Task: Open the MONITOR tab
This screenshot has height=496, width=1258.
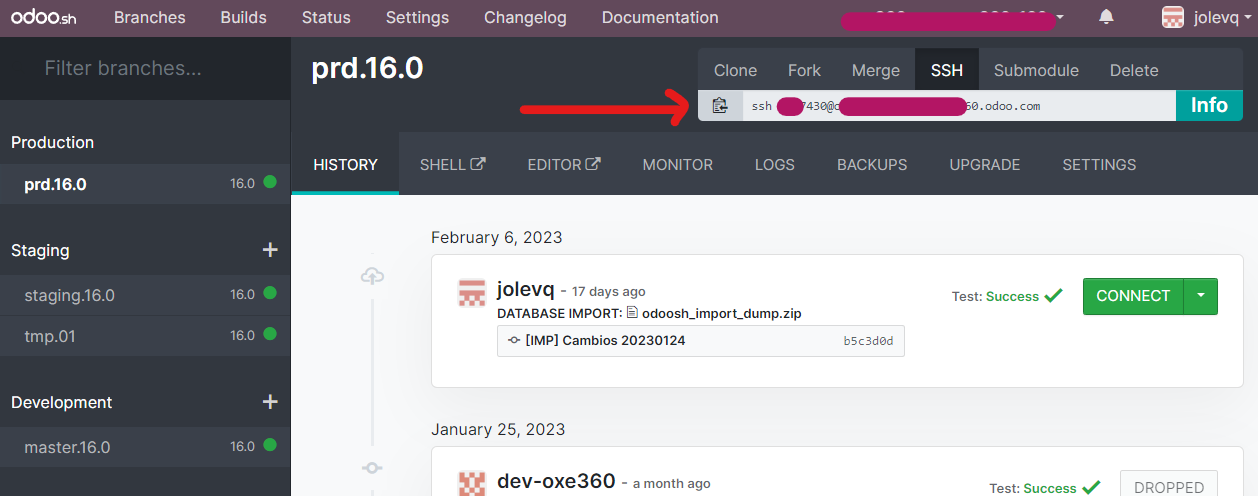Action: click(678, 164)
